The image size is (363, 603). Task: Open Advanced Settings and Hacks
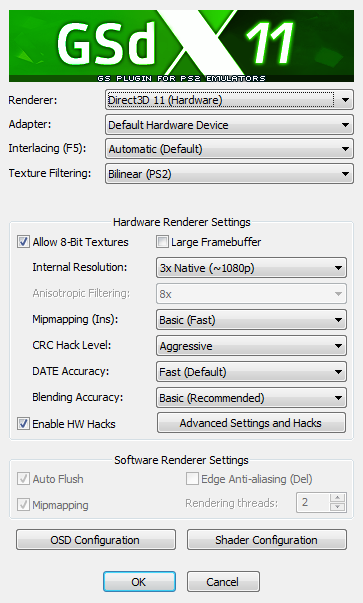(251, 423)
